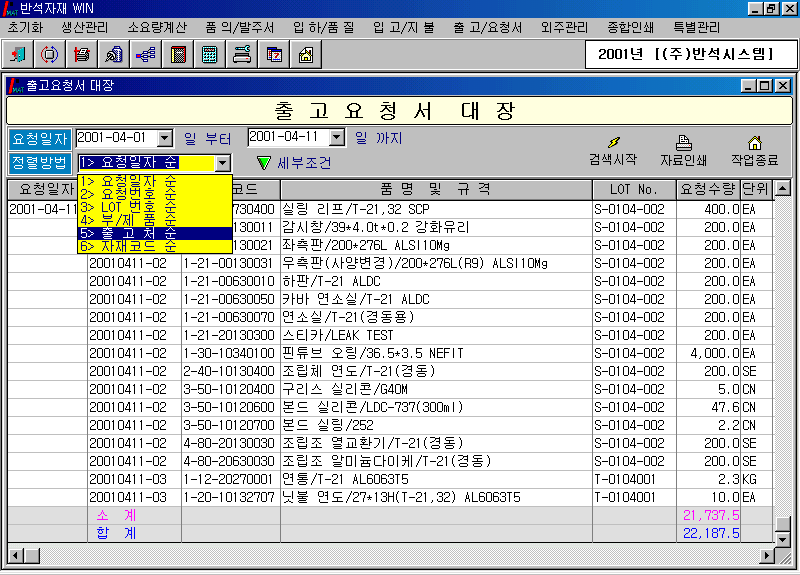
Task: Open the 생산관리 menu
Action: point(87,27)
